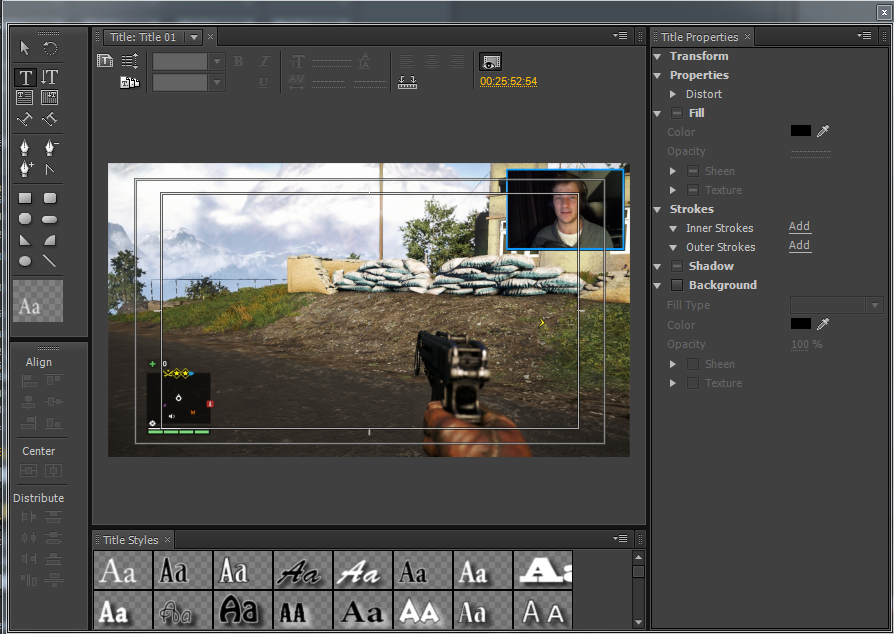This screenshot has height=634, width=894.
Task: Select the Vertical Type tool
Action: tap(50, 77)
